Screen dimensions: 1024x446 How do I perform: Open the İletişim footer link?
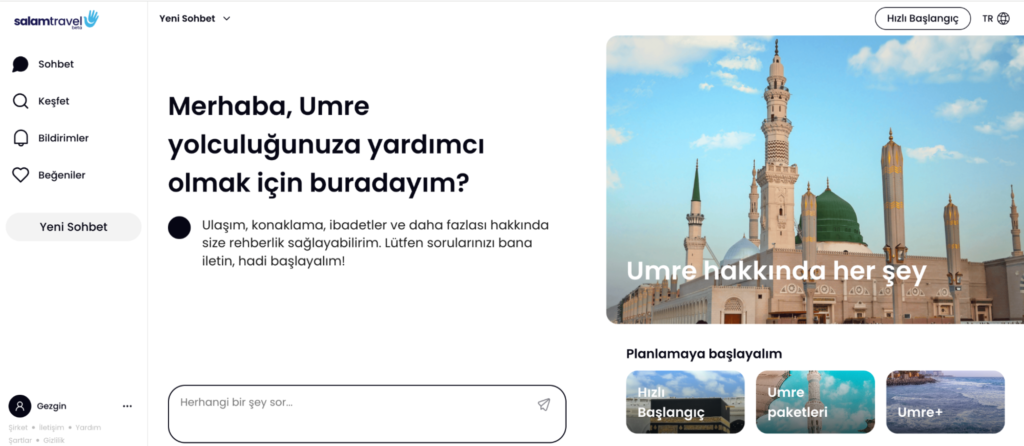(x=52, y=428)
